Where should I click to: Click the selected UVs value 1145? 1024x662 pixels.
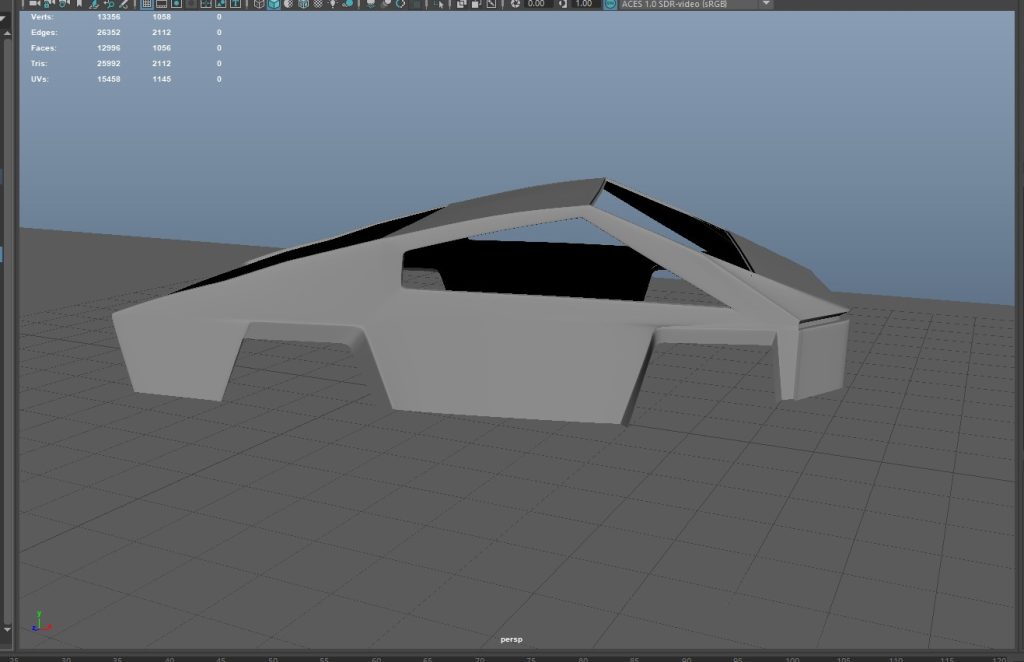click(161, 79)
